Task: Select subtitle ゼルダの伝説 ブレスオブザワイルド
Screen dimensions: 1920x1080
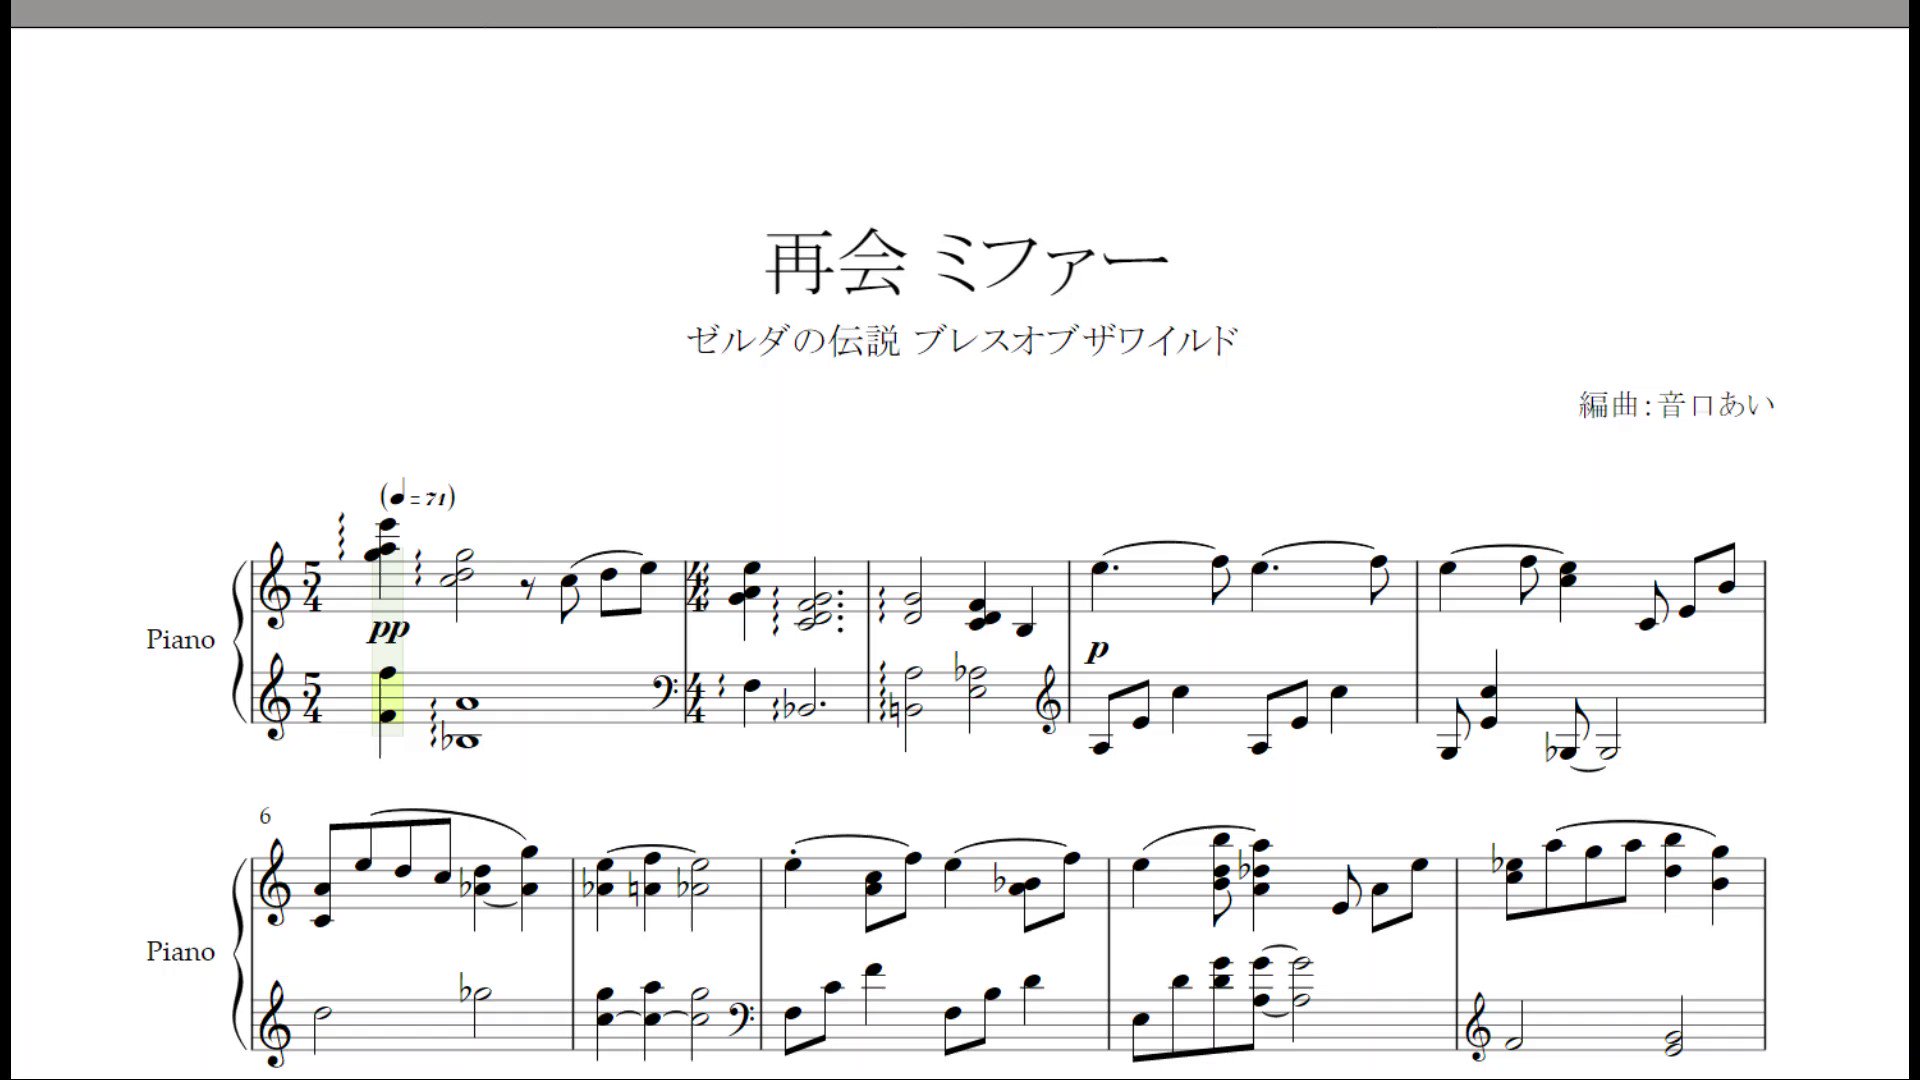Action: [x=962, y=340]
